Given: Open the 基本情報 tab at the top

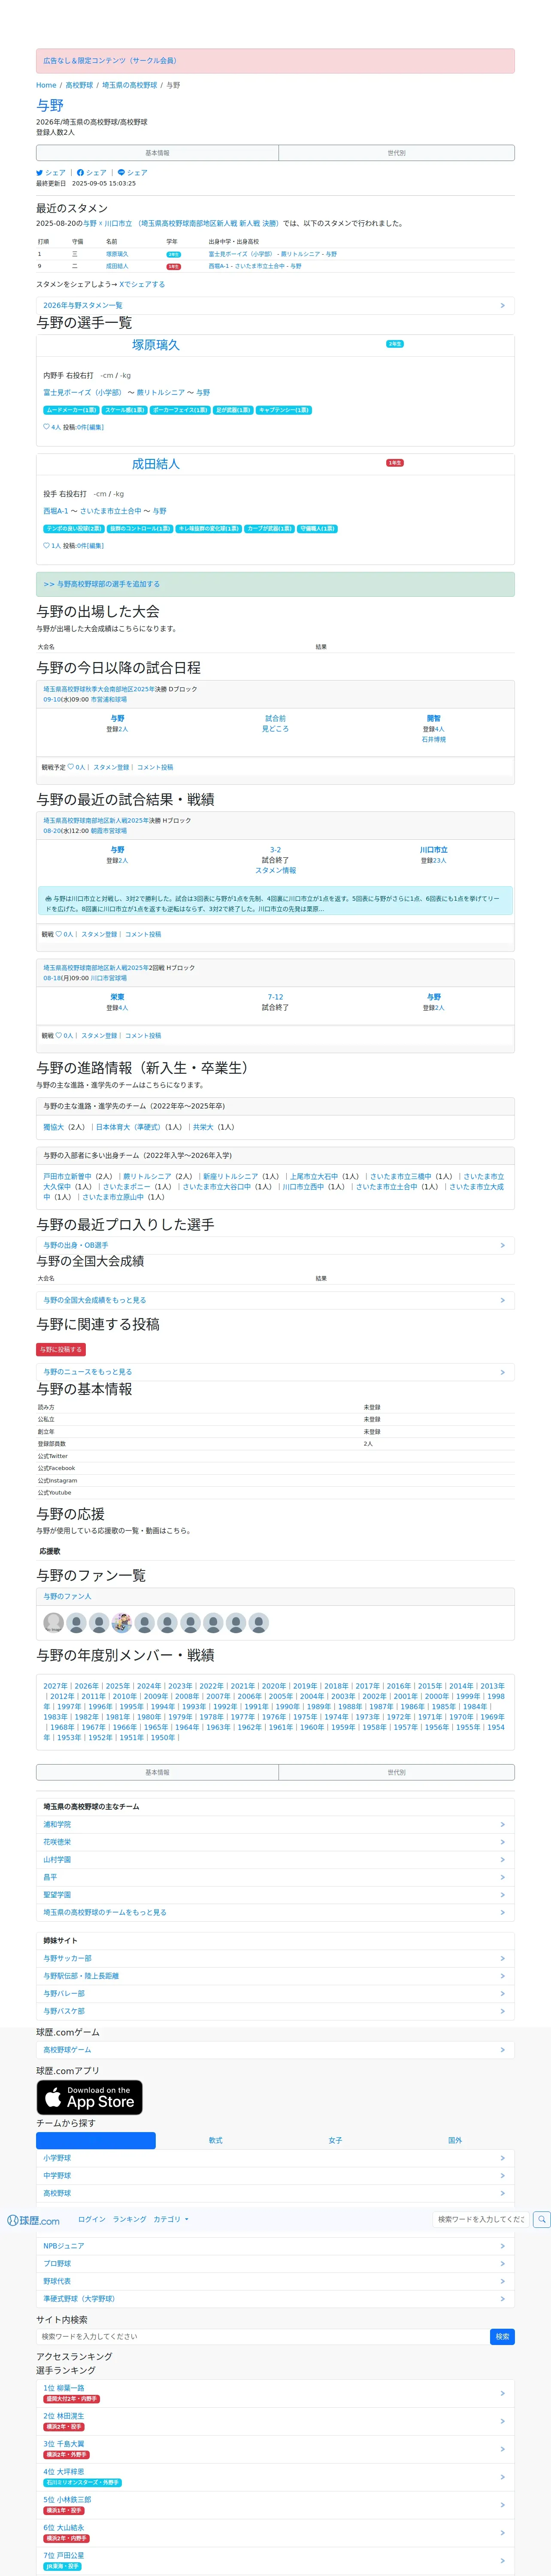Looking at the screenshot, I should tap(157, 153).
